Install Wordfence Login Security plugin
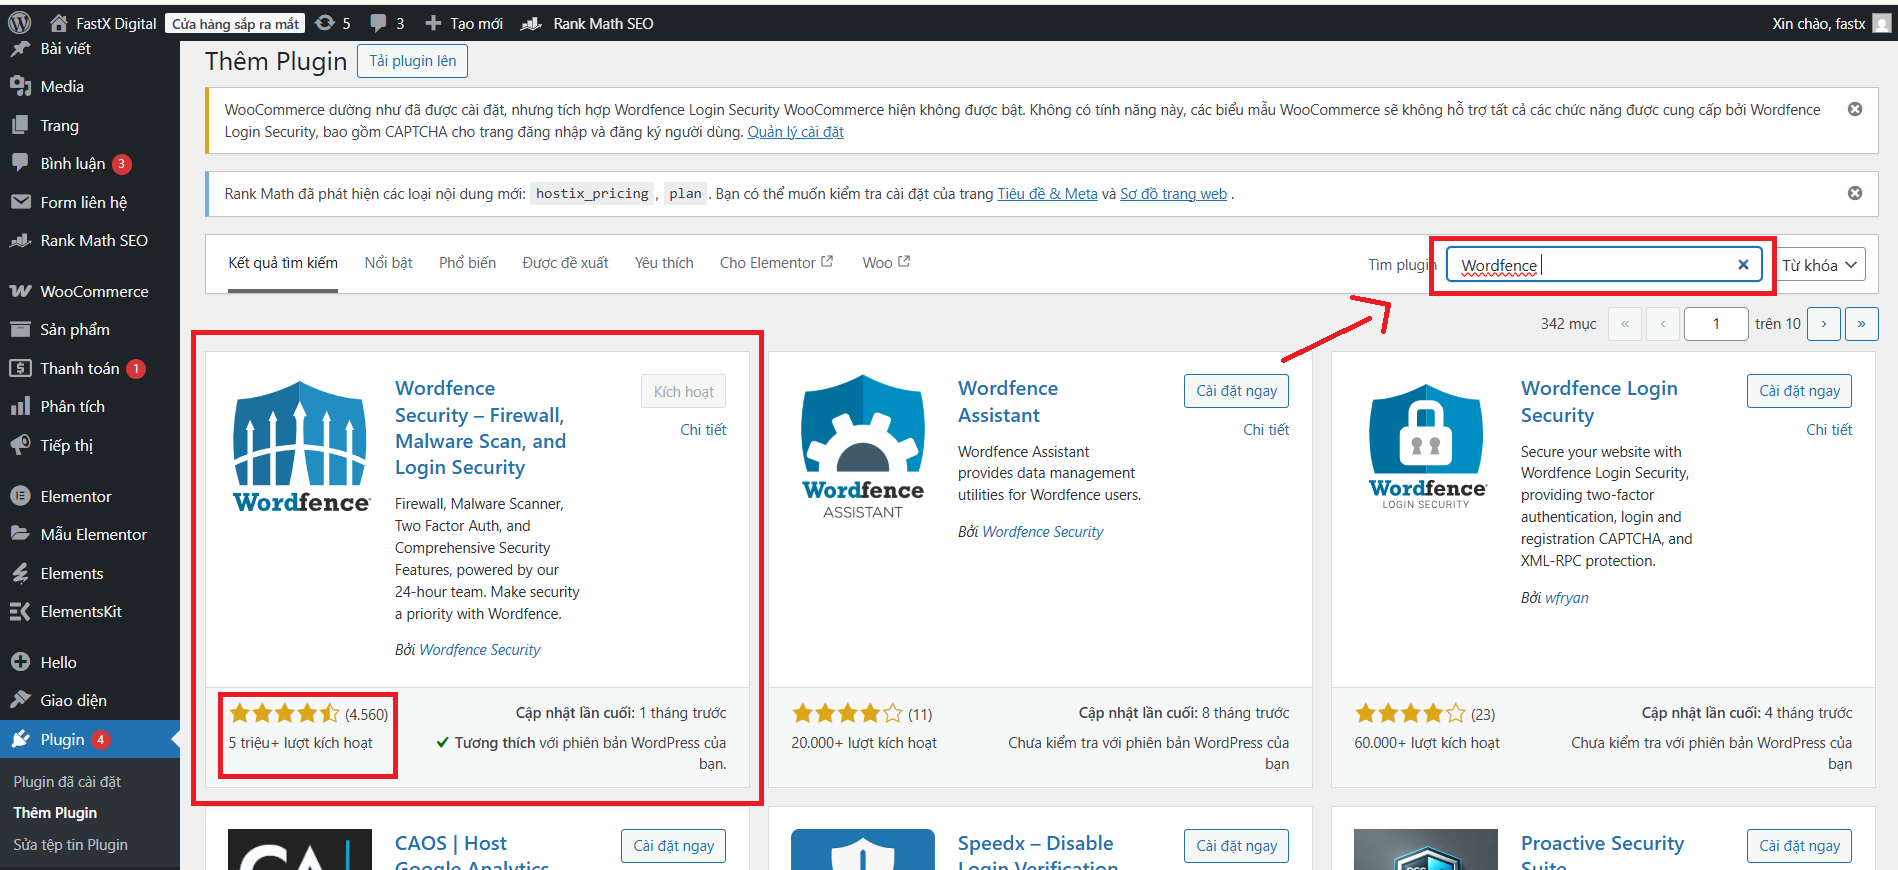 click(x=1799, y=391)
